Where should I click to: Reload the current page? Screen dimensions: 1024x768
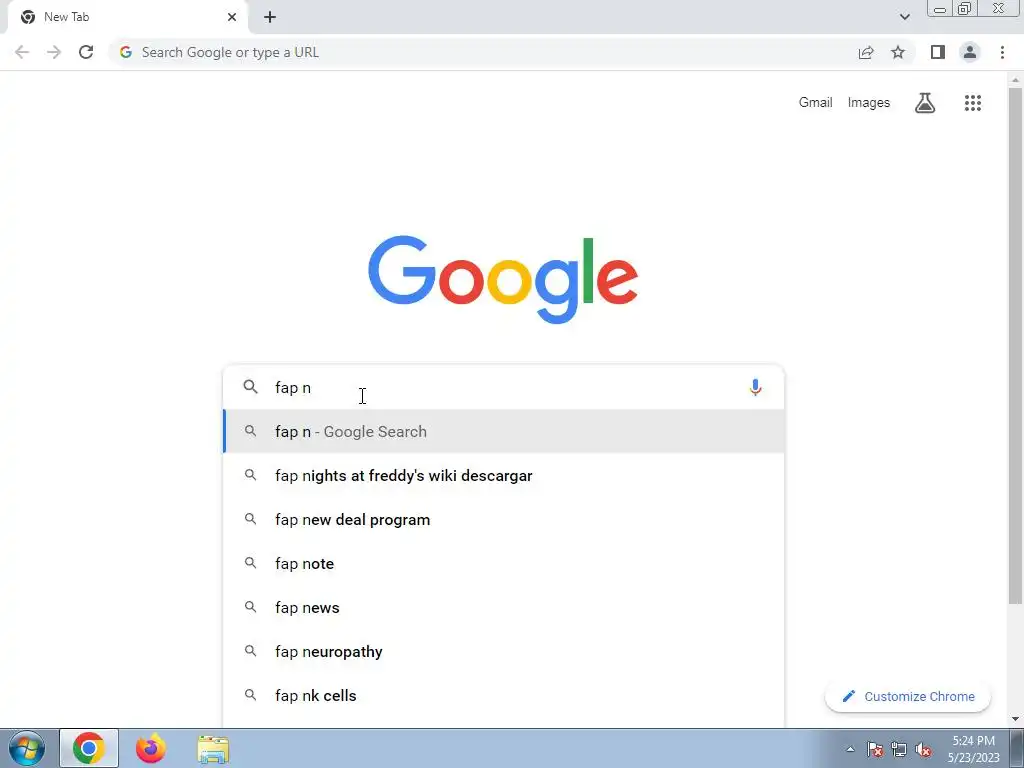[x=86, y=52]
